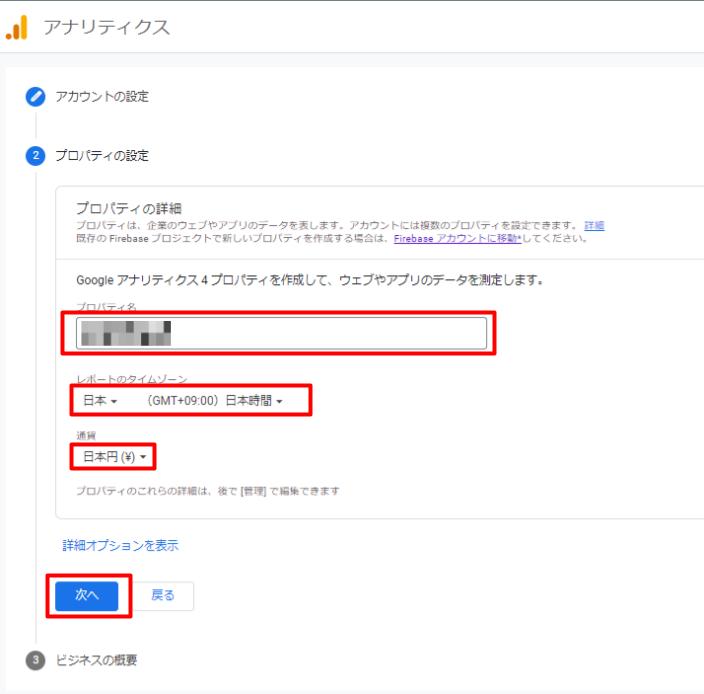704x694 pixels.
Task: Click the 次へ button
Action: pyautogui.click(x=87, y=596)
